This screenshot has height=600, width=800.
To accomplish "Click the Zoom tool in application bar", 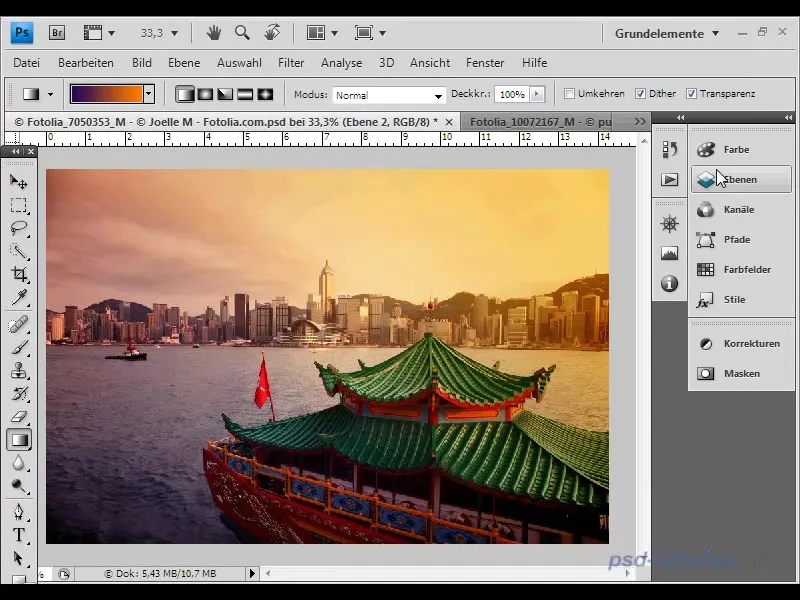I will click(242, 33).
